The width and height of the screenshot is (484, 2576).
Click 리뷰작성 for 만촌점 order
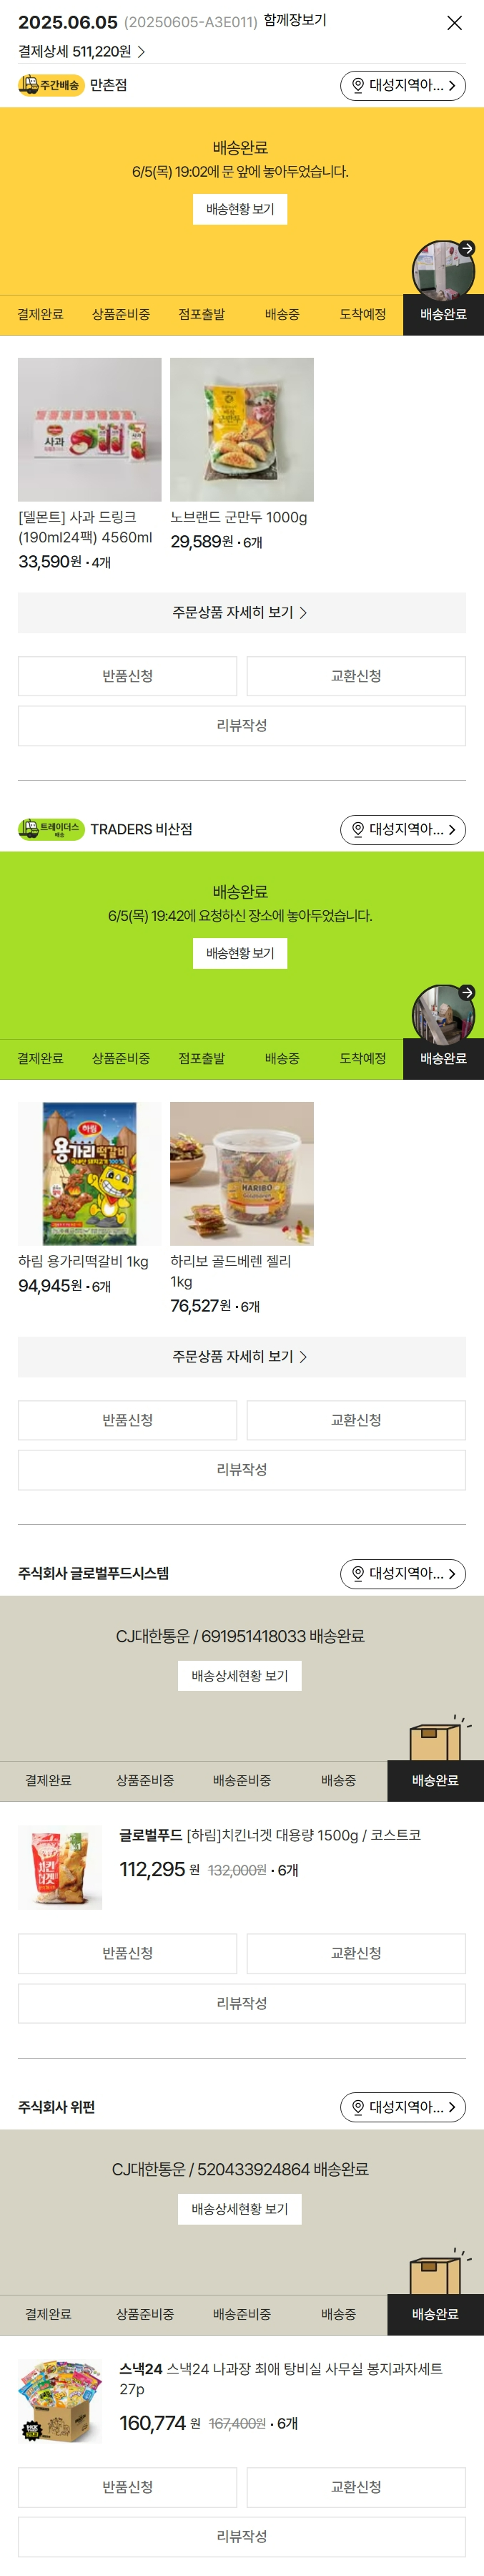tap(242, 726)
